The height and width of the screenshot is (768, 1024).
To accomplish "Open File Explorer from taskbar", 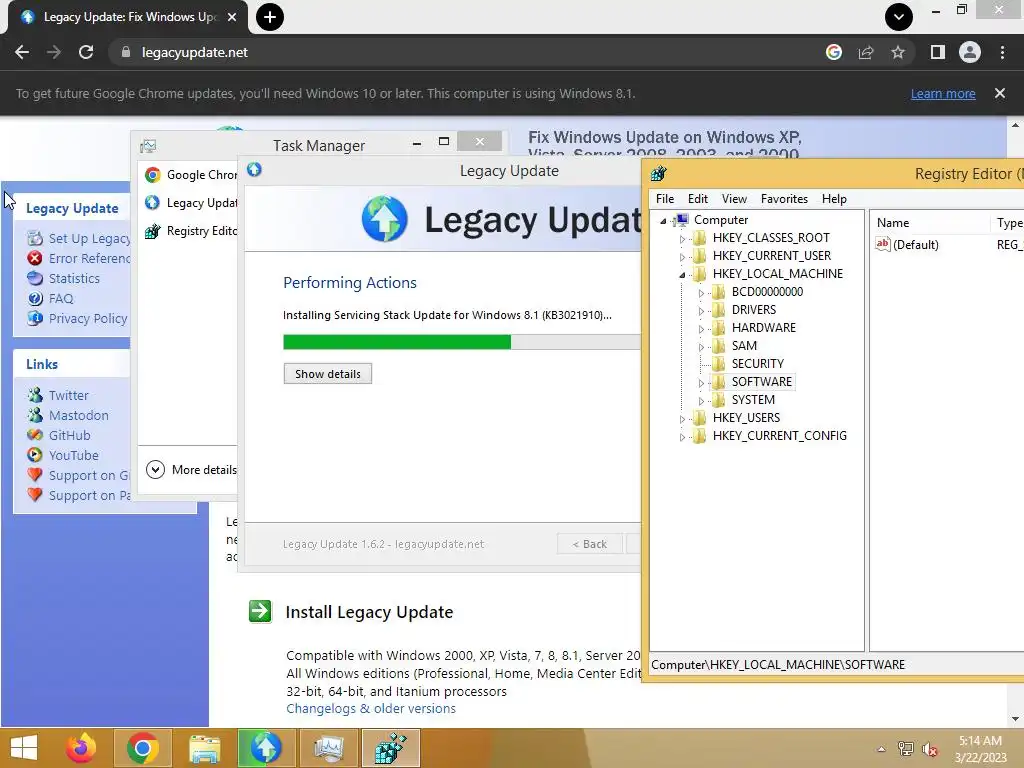I will click(x=204, y=748).
